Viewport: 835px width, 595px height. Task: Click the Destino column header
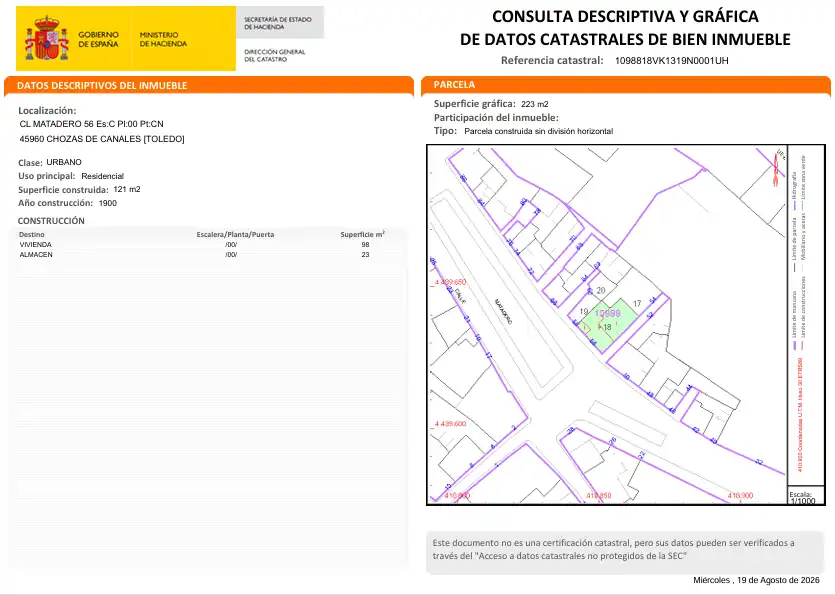[x=31, y=234]
